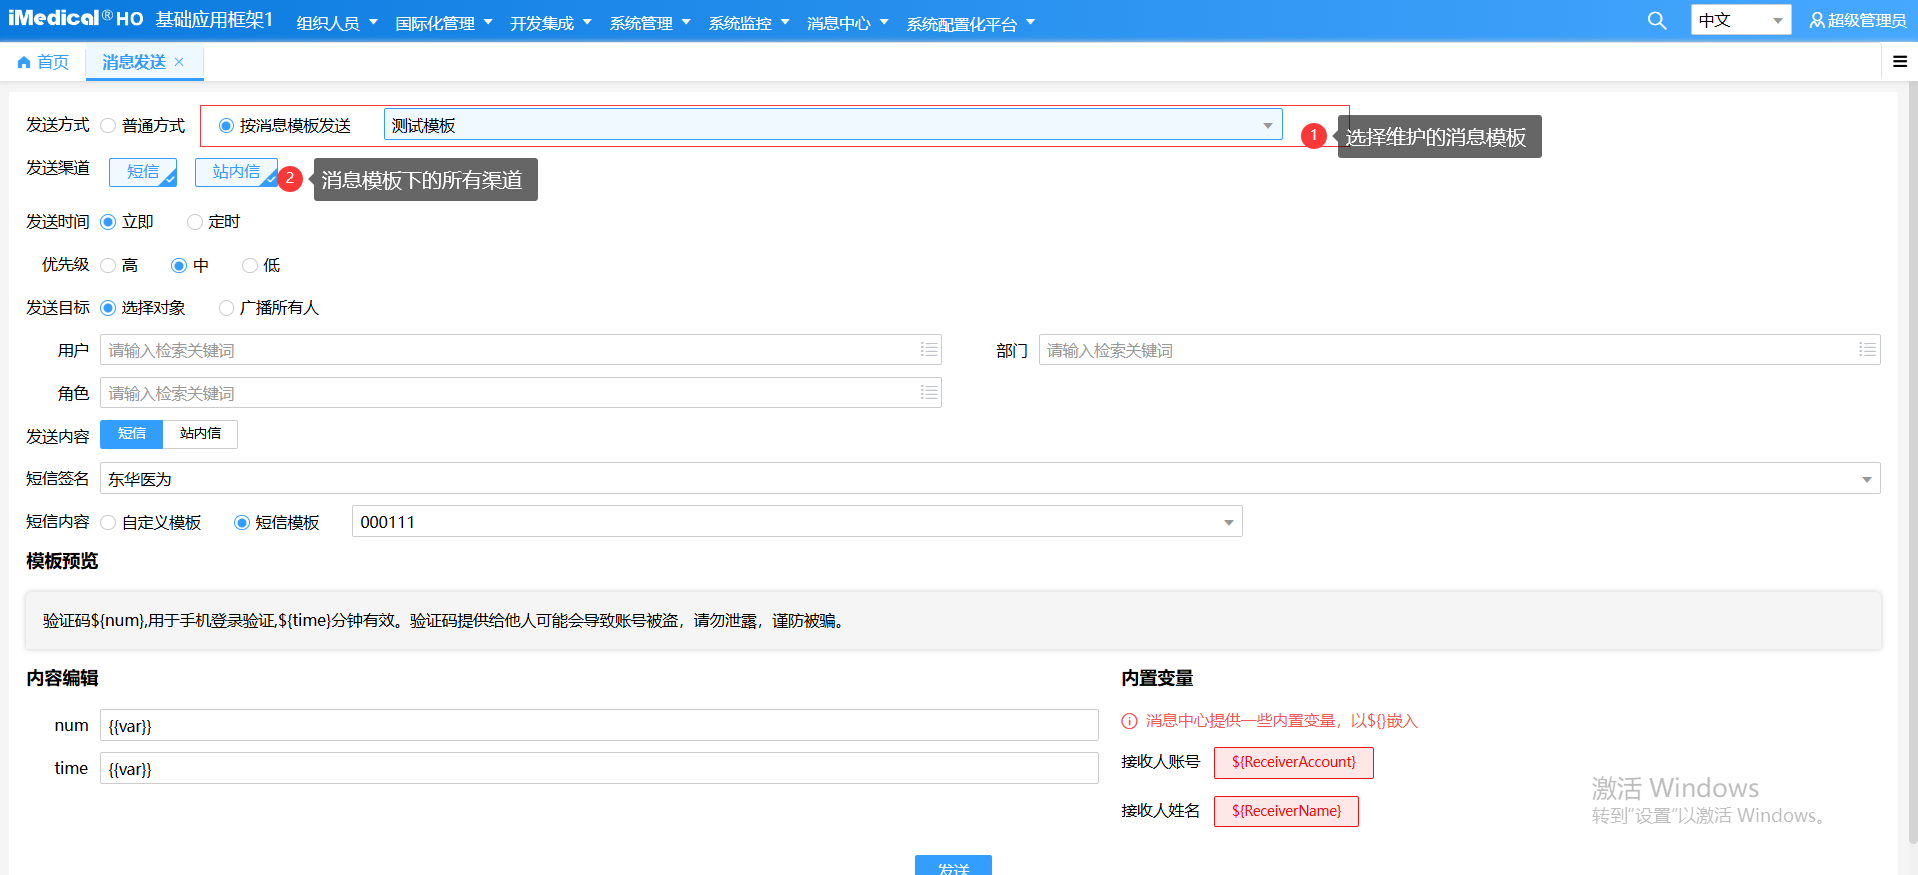Viewport: 1918px width, 875px height.
Task: Click the 超级管理员 user icon
Action: (x=1816, y=21)
